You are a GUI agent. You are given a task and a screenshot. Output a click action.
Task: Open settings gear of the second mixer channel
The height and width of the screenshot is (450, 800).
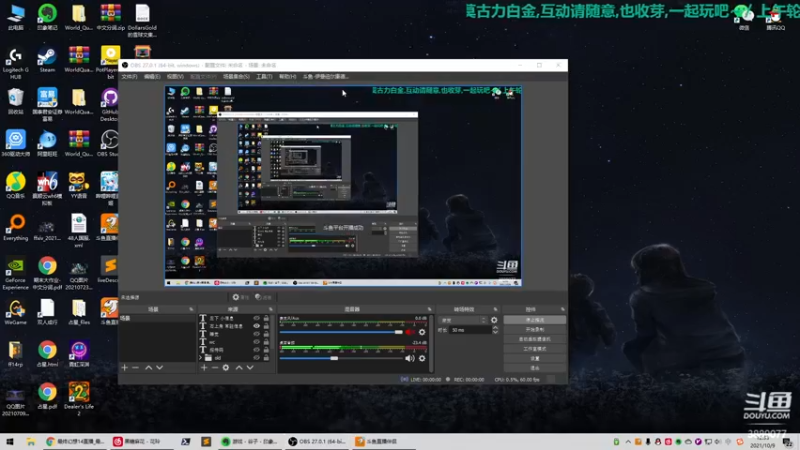(422, 359)
